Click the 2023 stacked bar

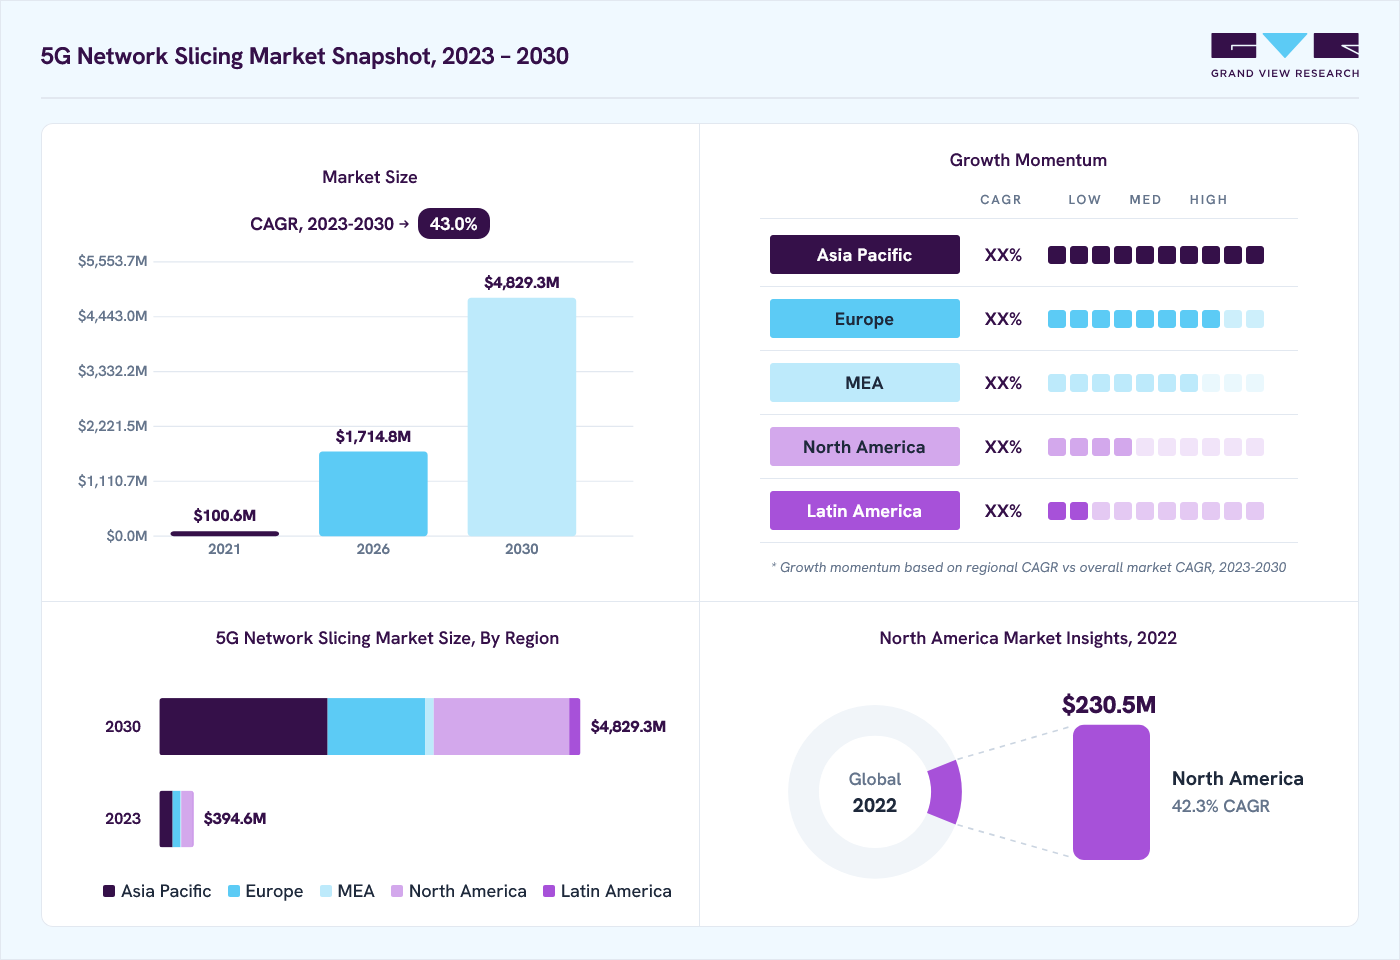point(177,819)
